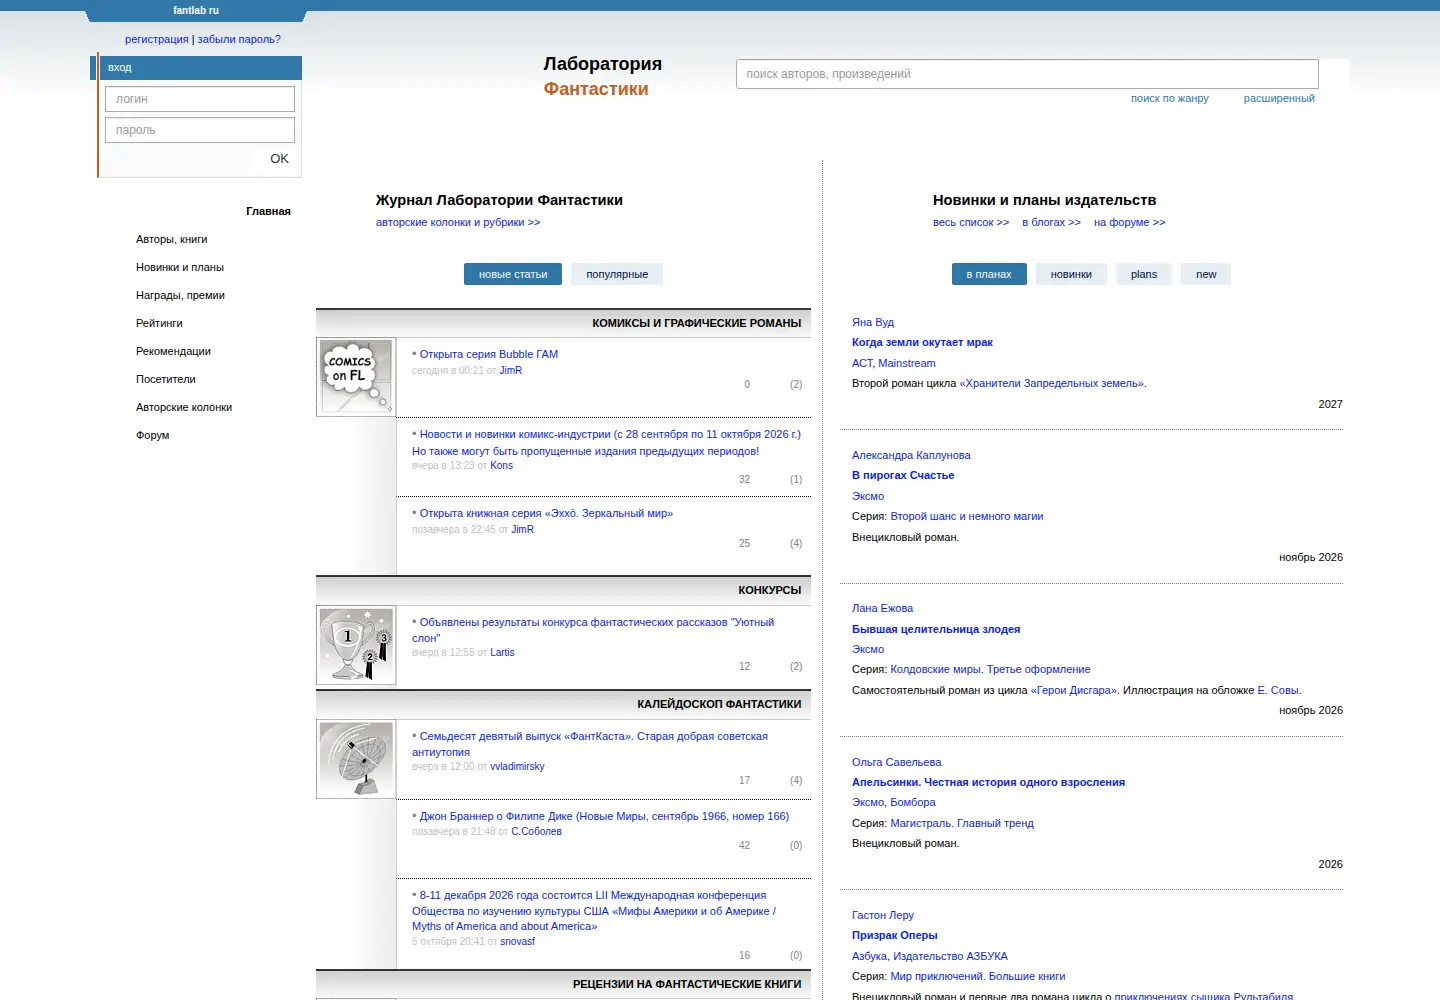Screen dimensions: 1440x1000
Task: Open the «Посетители» menu item
Action: (166, 379)
